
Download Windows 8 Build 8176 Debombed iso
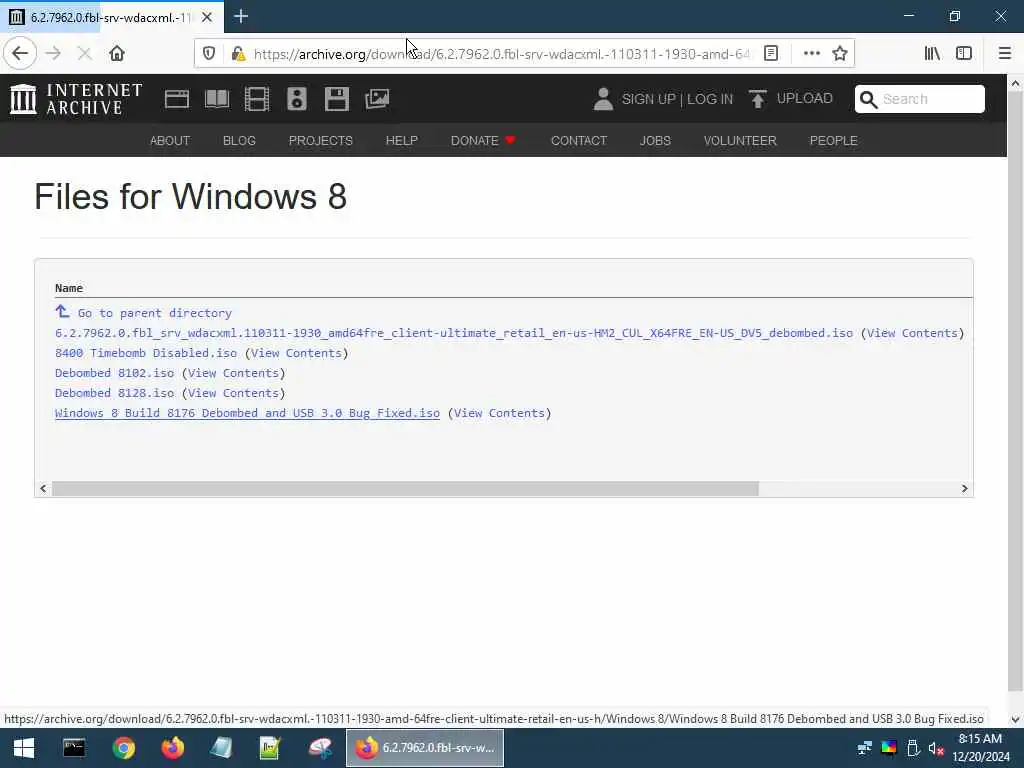[x=248, y=413]
